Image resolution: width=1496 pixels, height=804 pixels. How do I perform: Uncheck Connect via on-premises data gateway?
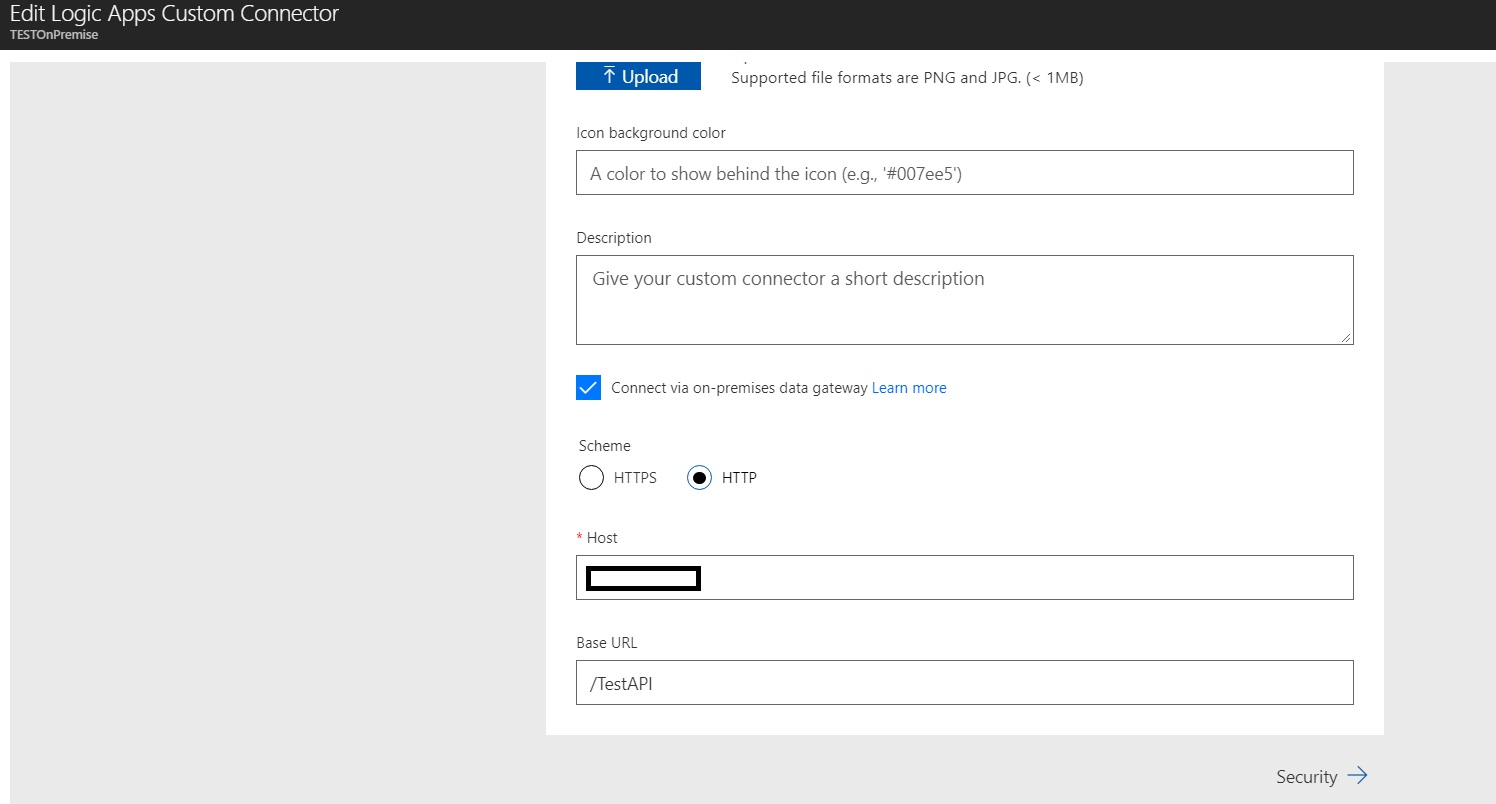(588, 388)
